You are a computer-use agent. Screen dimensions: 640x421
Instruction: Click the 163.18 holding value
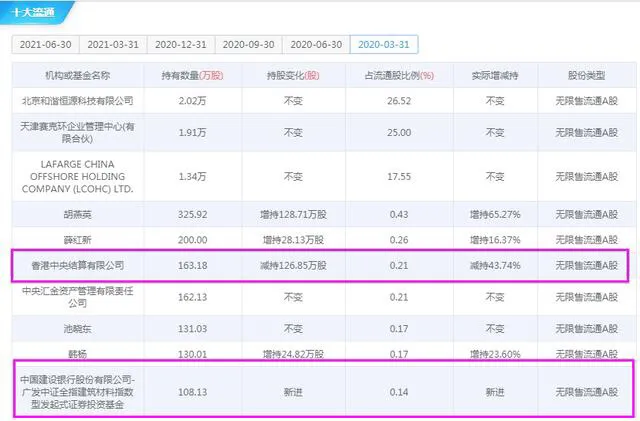click(x=192, y=265)
